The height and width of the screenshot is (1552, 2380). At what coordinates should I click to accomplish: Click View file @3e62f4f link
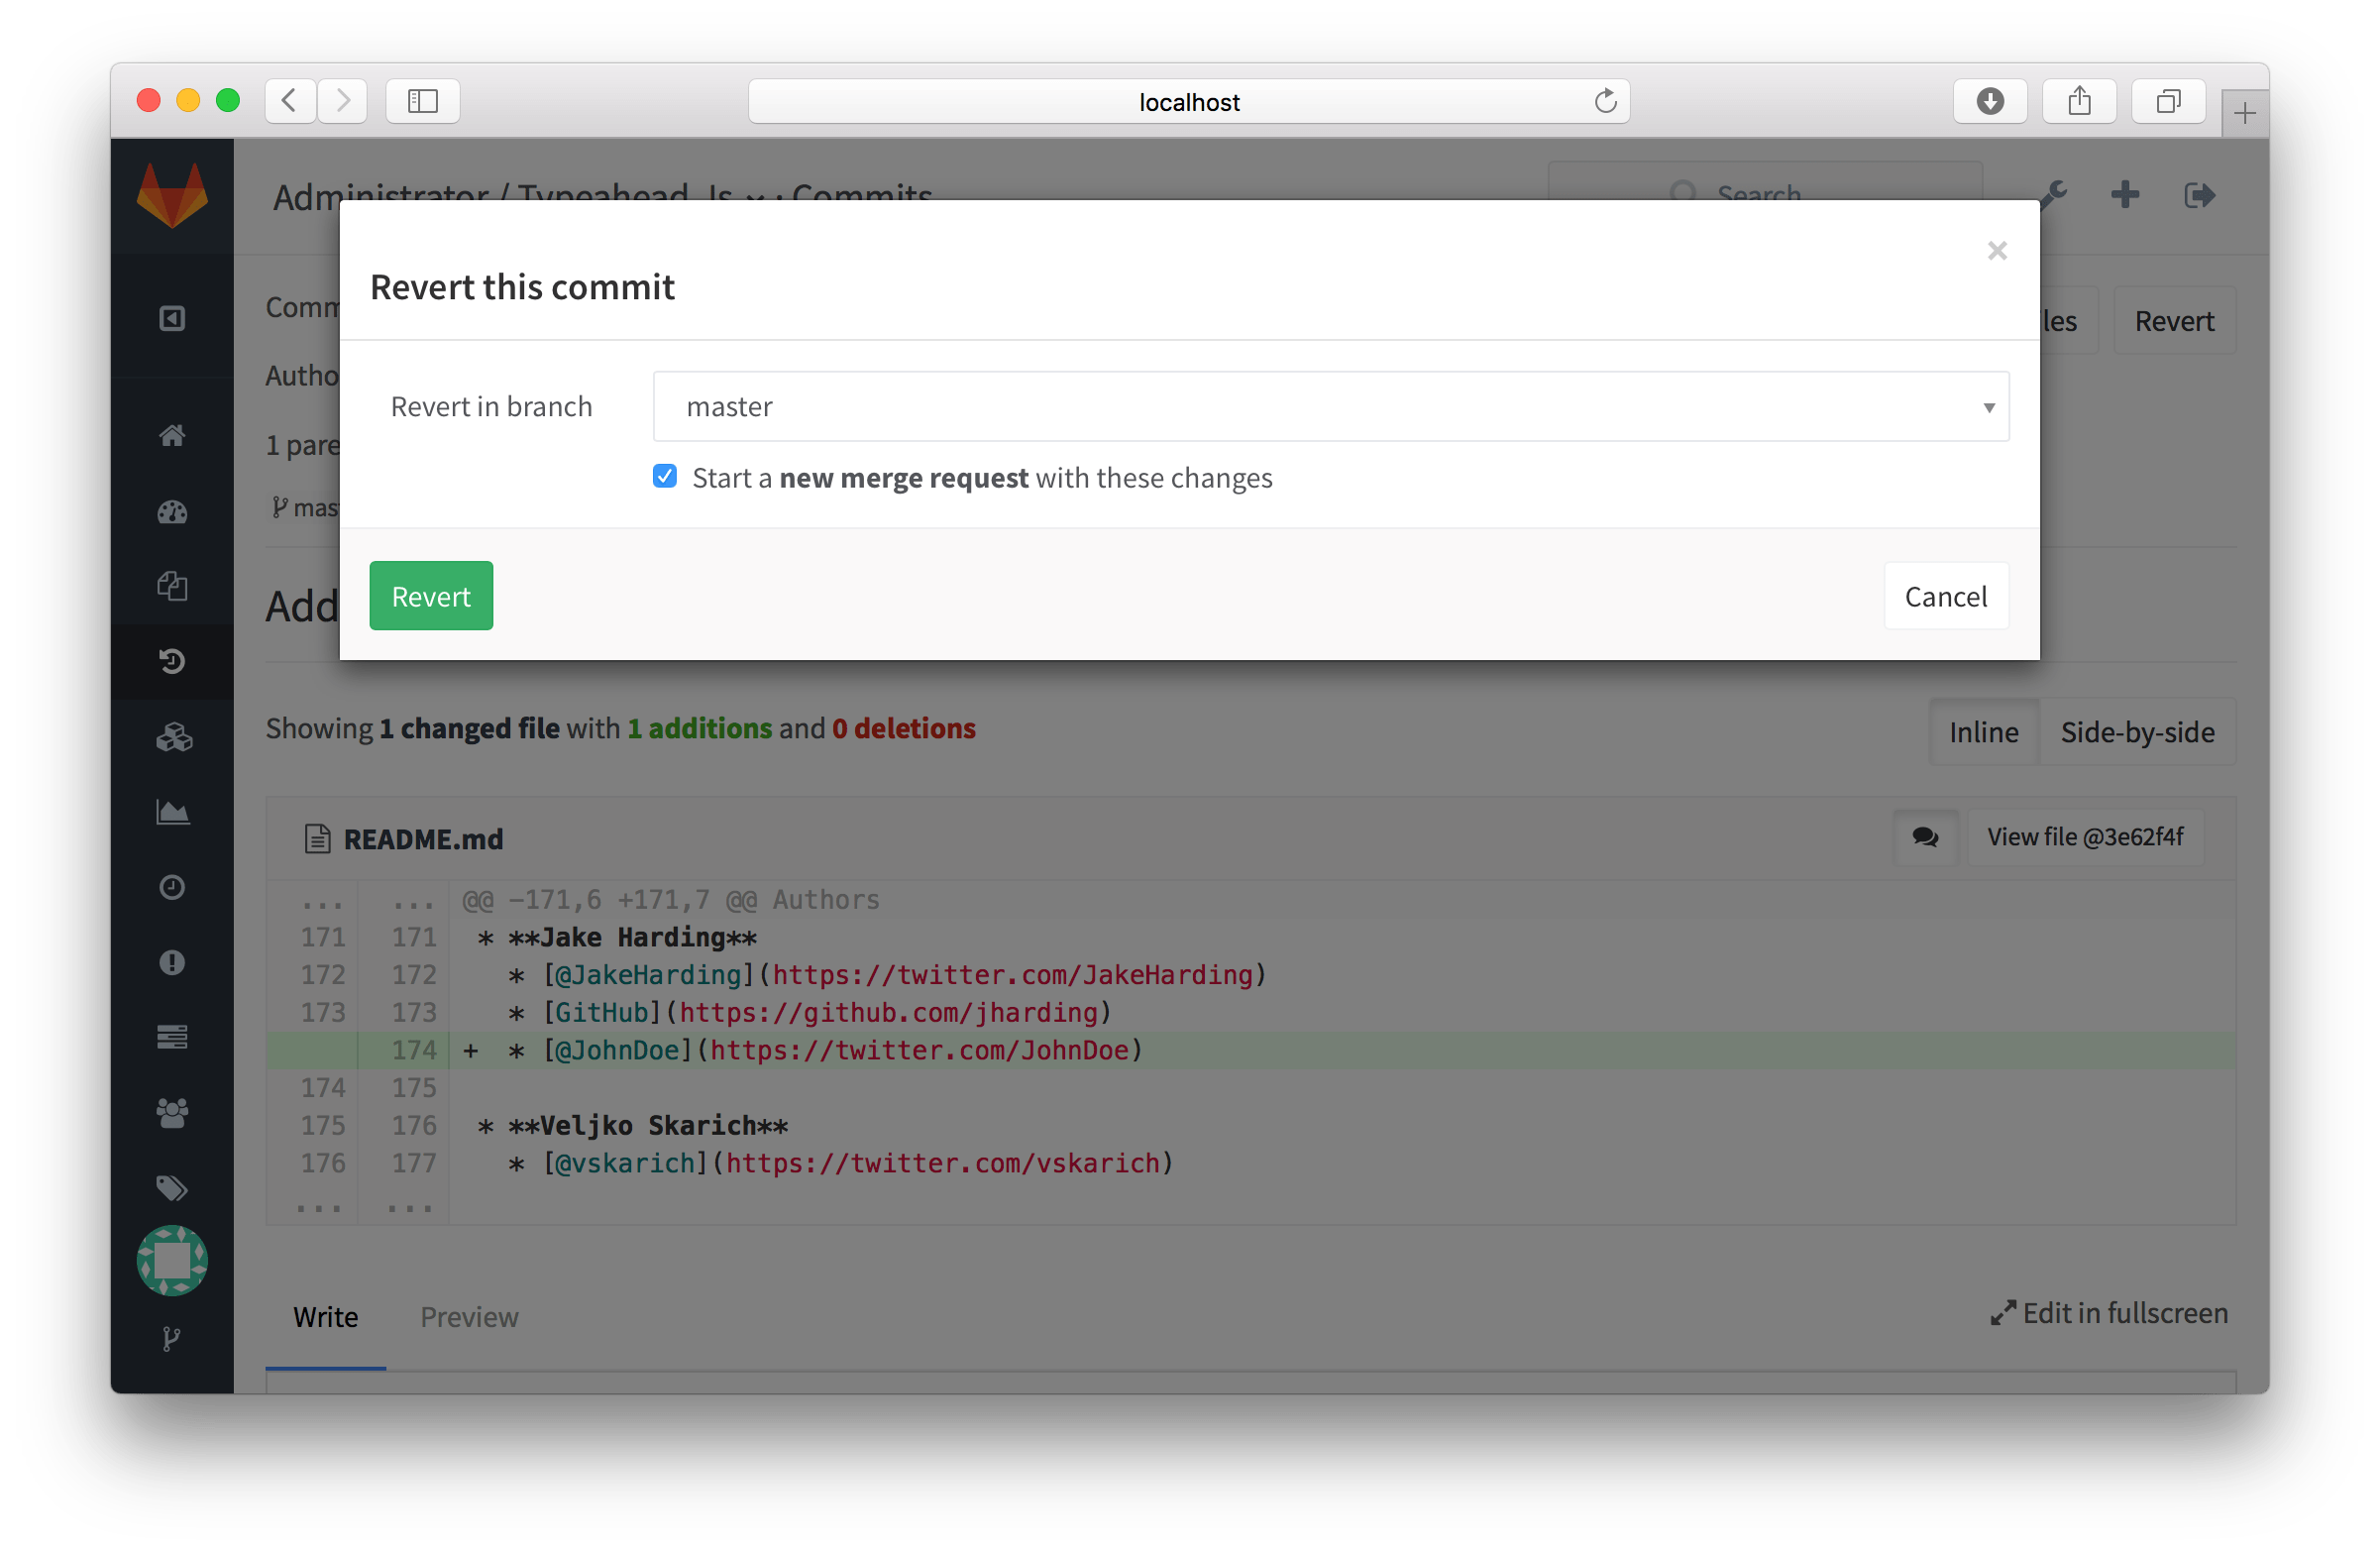(2085, 837)
